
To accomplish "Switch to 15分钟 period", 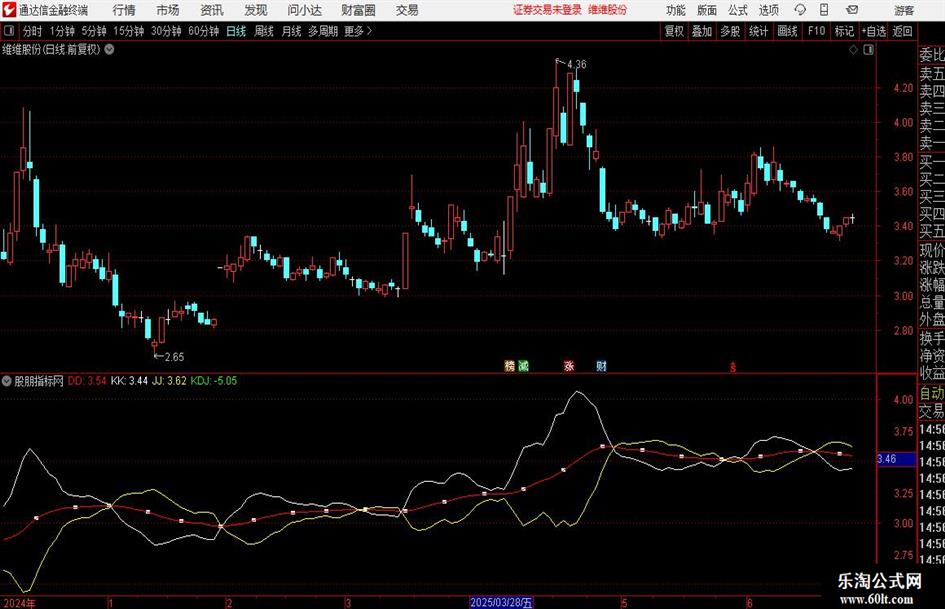I will [129, 31].
